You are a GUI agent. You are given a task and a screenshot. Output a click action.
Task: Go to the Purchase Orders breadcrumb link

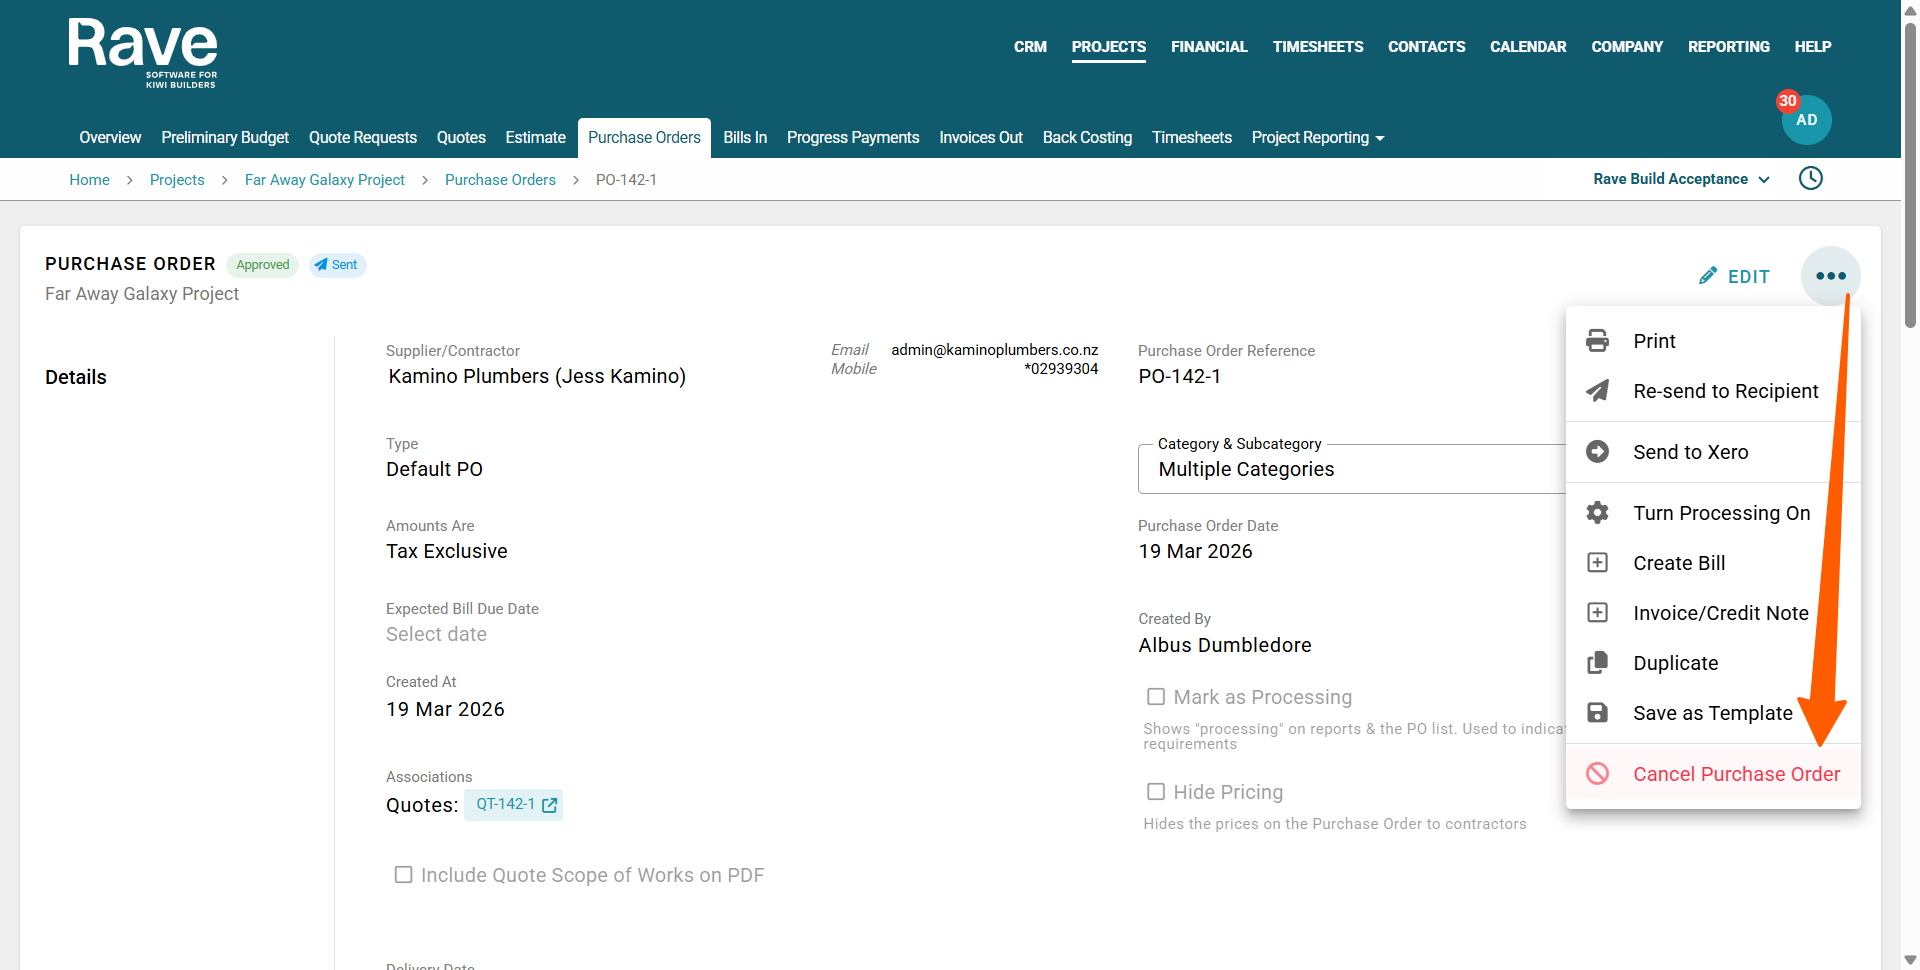(x=500, y=180)
